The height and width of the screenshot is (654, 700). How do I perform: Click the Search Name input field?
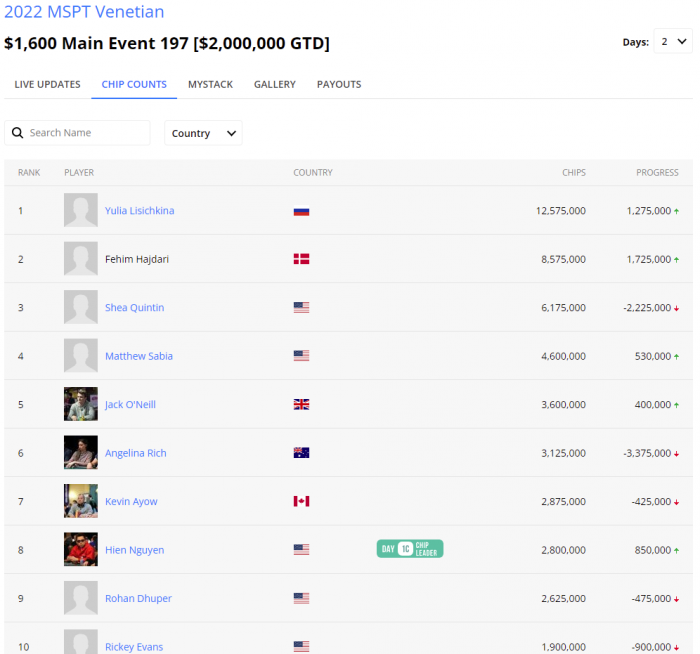(x=77, y=133)
